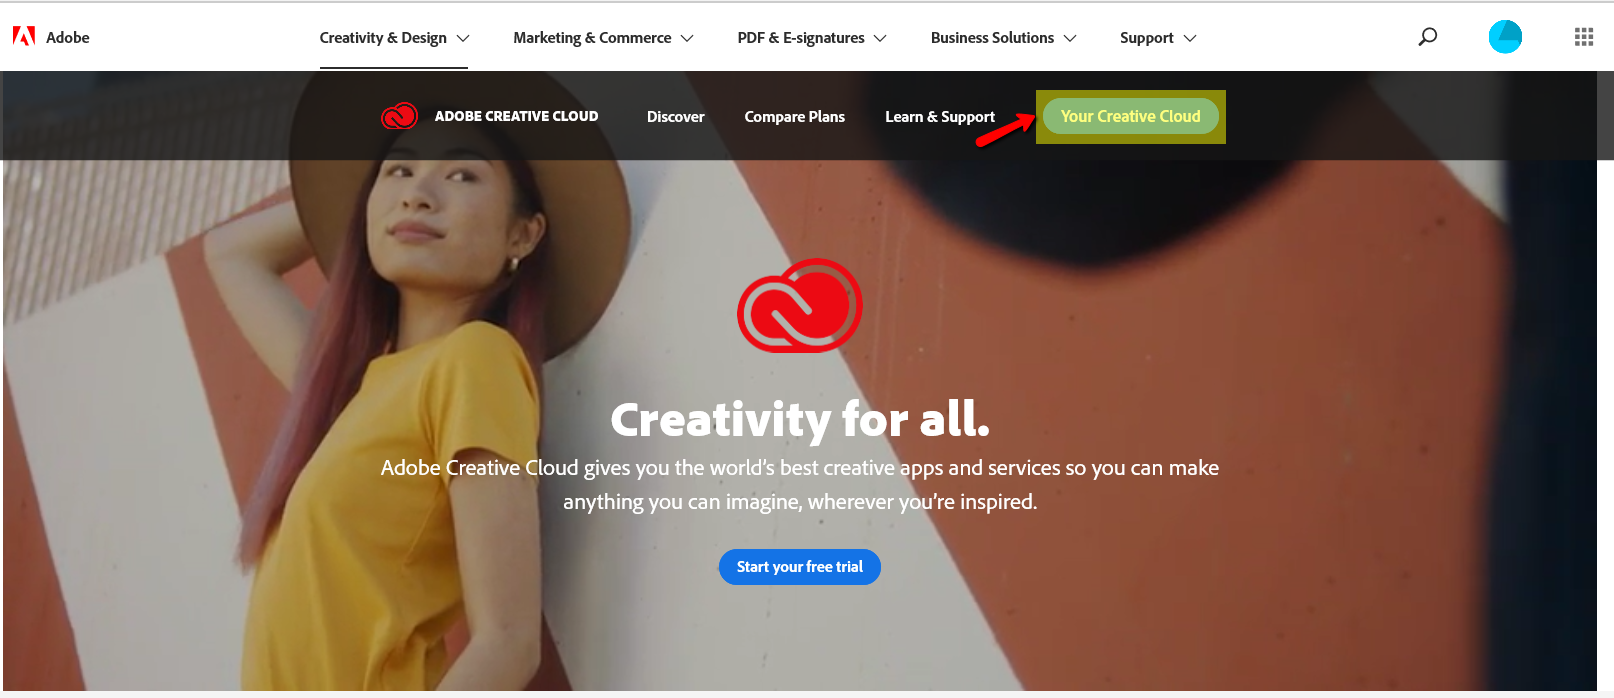This screenshot has height=698, width=1614.
Task: Open the apps grid icon
Action: [1584, 37]
